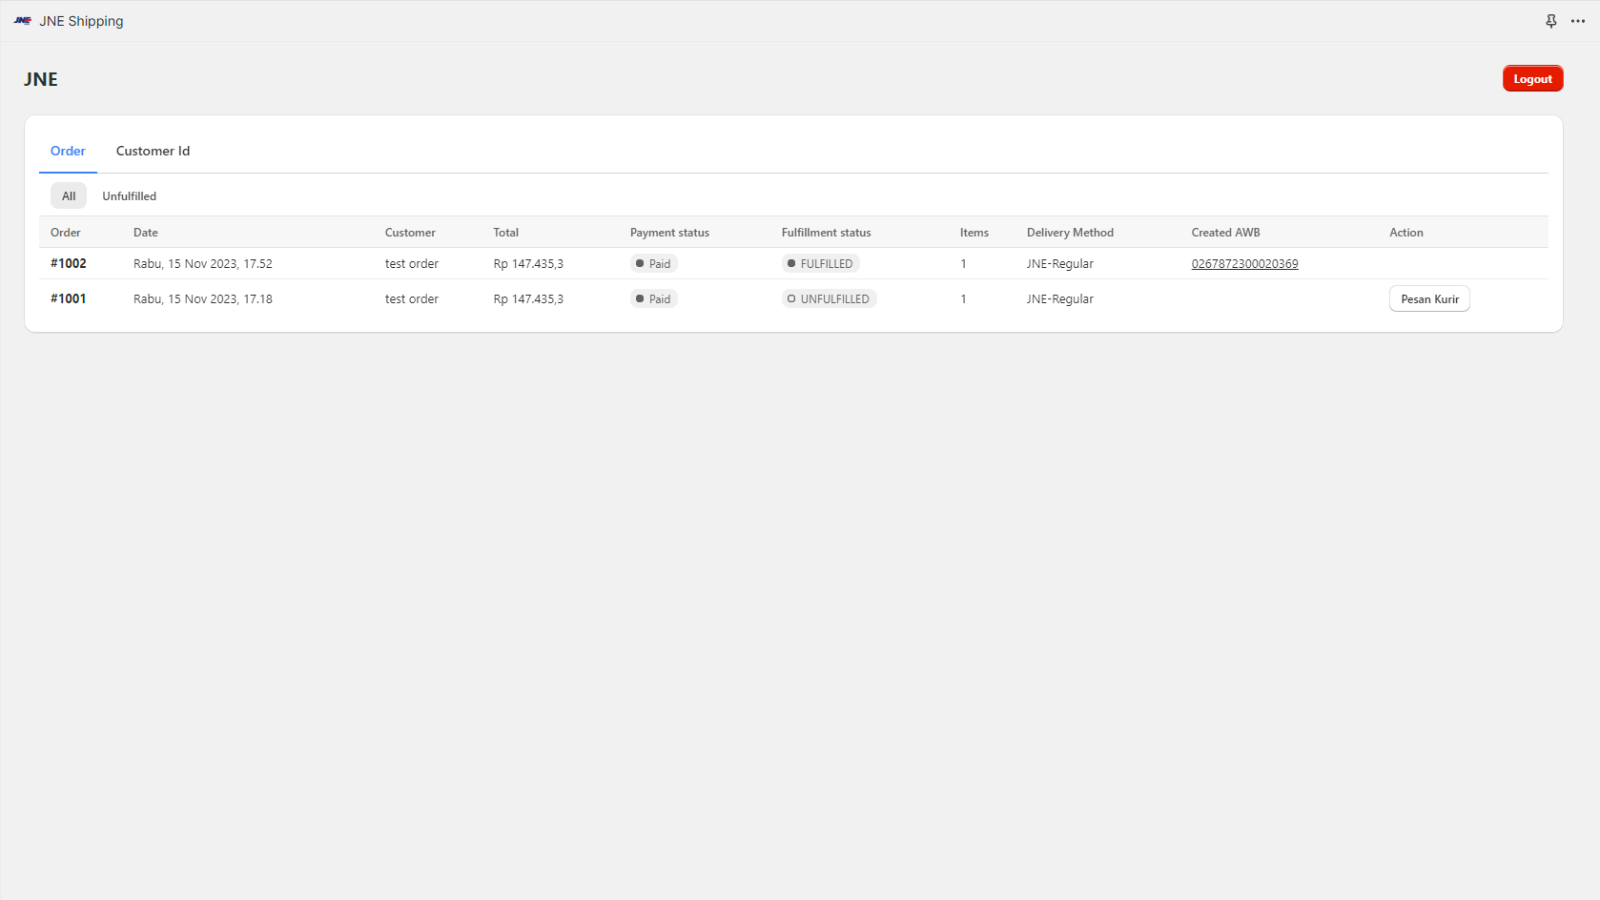Screen dimensions: 1600x900
Task: Open the three-dot more options menu
Action: [x=1578, y=21]
